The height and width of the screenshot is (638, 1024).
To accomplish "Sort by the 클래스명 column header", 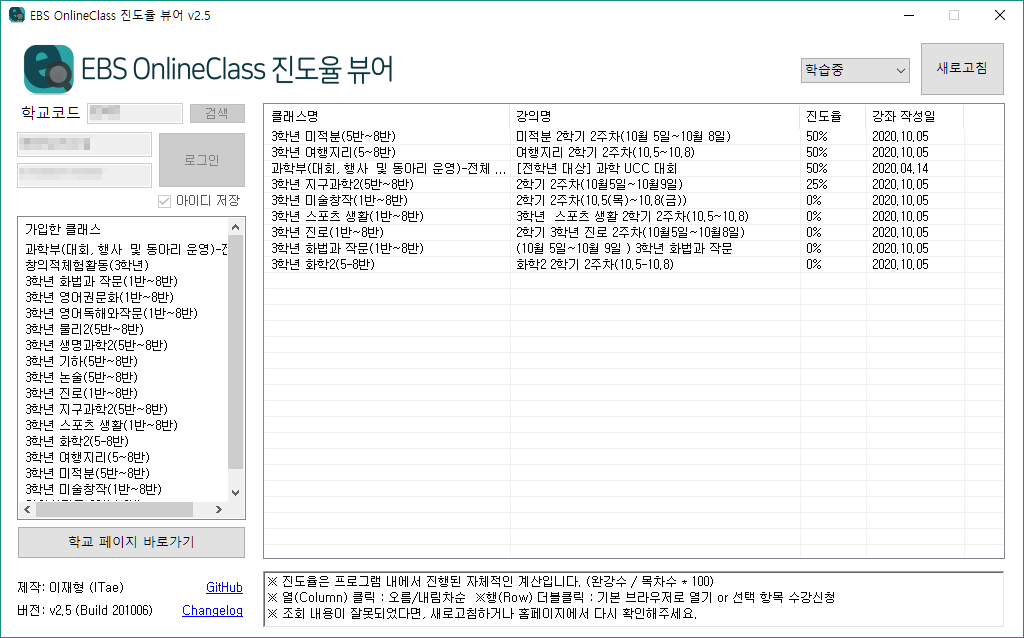I will 387,116.
